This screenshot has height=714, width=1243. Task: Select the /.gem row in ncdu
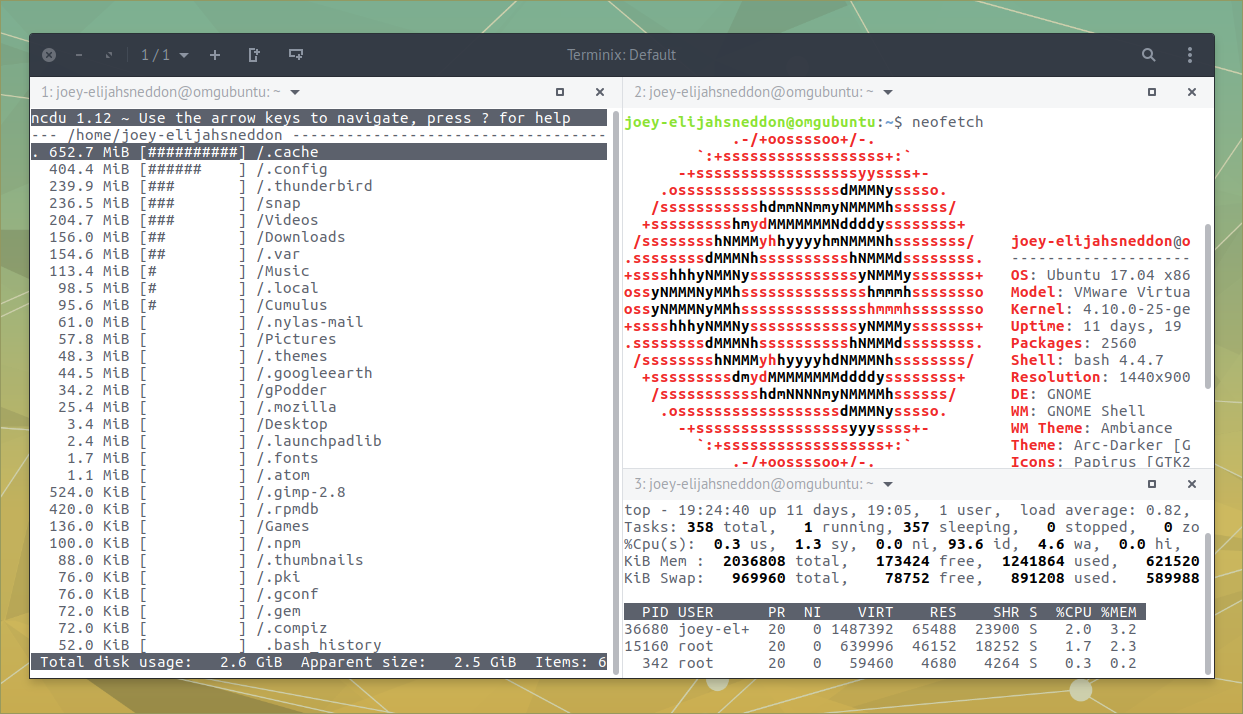pos(319,611)
